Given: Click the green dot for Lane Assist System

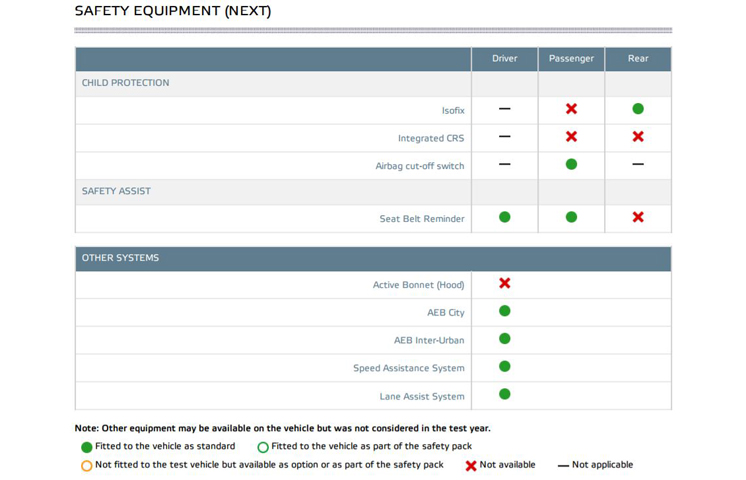Looking at the screenshot, I should point(505,395).
